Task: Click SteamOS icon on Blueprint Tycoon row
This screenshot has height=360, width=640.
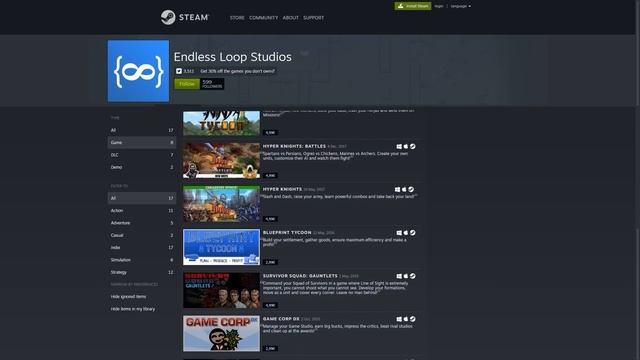Action: tap(413, 233)
